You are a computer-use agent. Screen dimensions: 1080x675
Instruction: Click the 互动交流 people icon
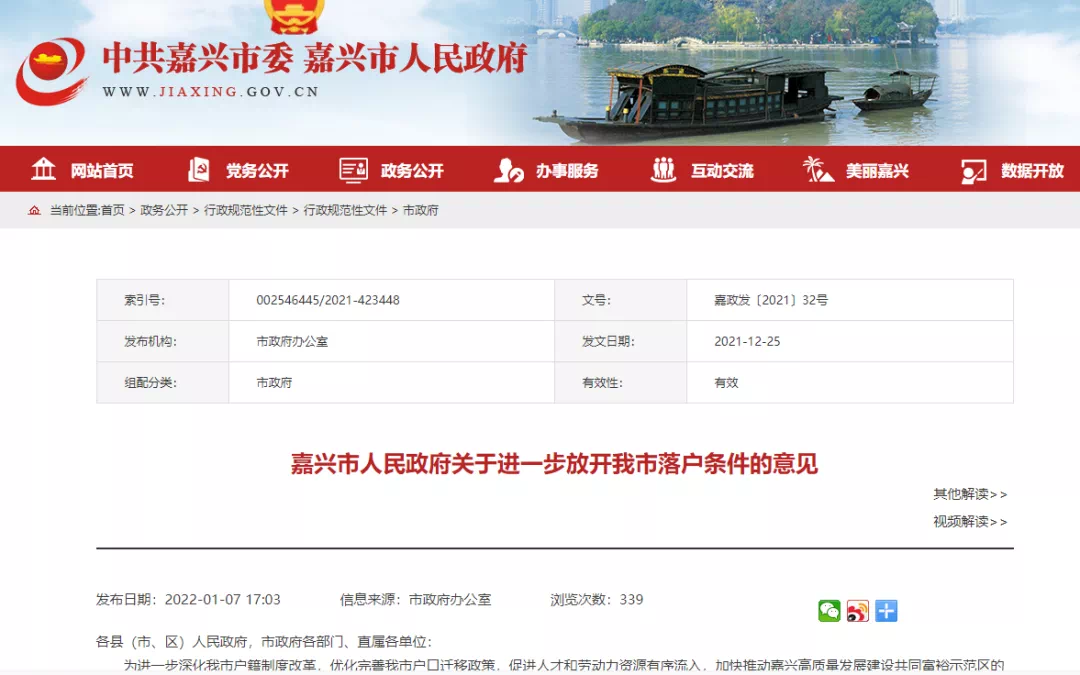(663, 170)
